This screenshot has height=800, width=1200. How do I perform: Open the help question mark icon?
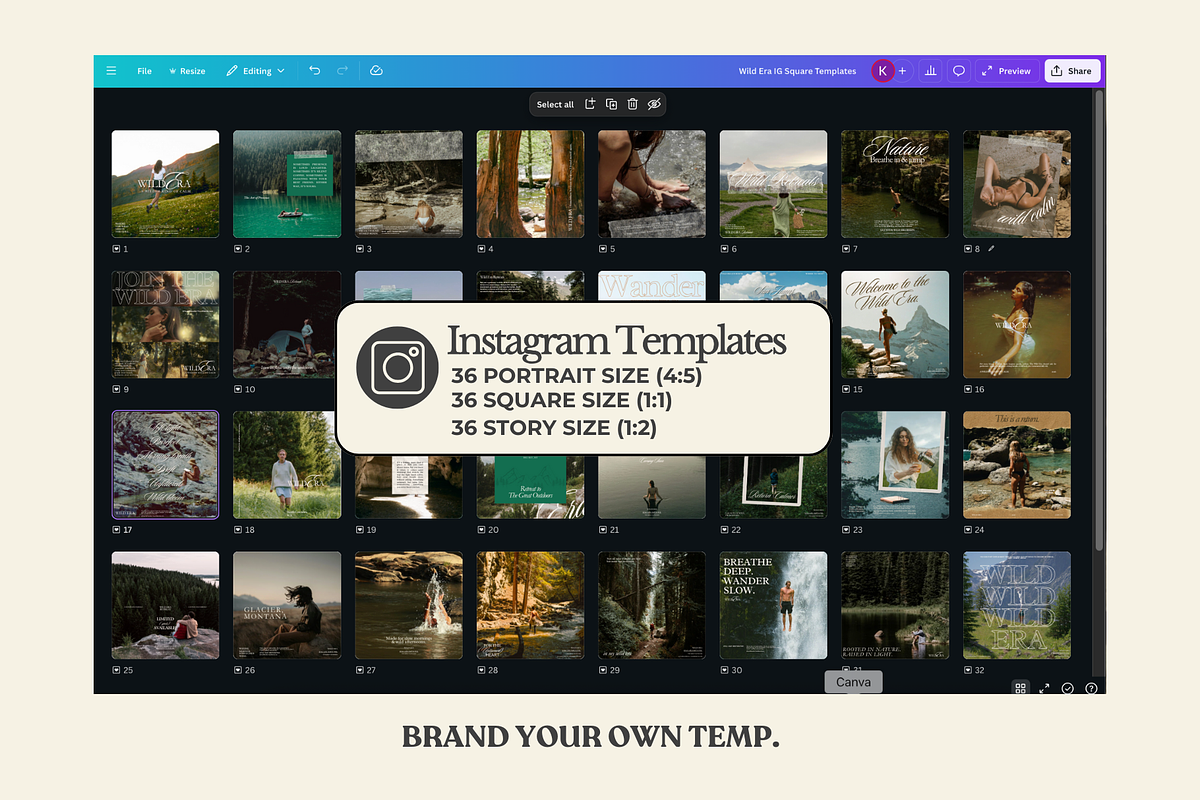(x=1091, y=688)
